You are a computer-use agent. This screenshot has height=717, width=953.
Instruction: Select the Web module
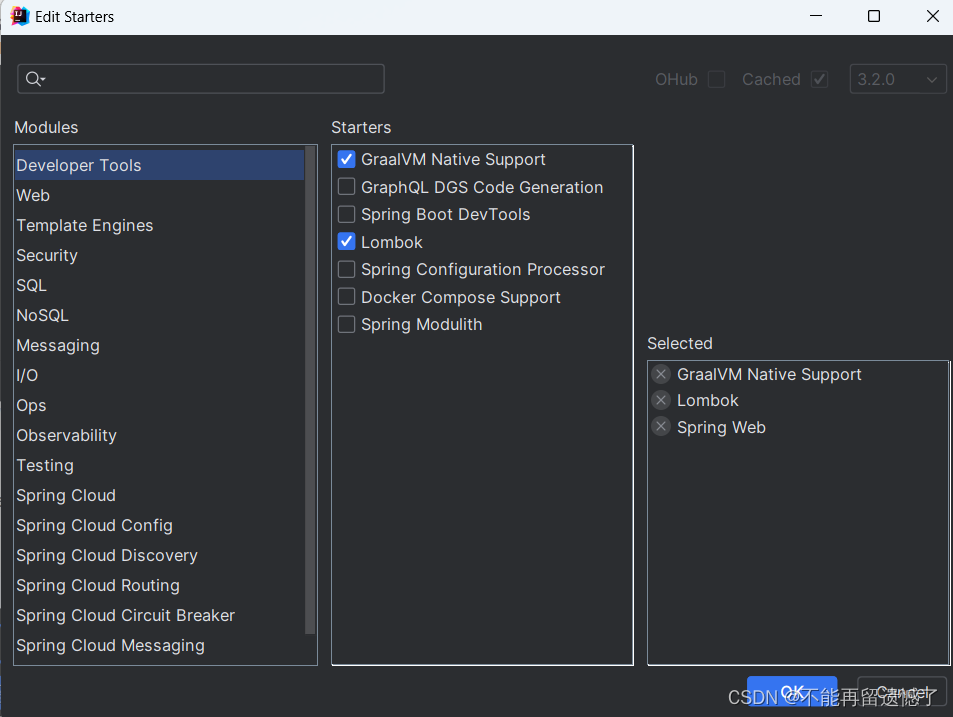click(x=159, y=195)
